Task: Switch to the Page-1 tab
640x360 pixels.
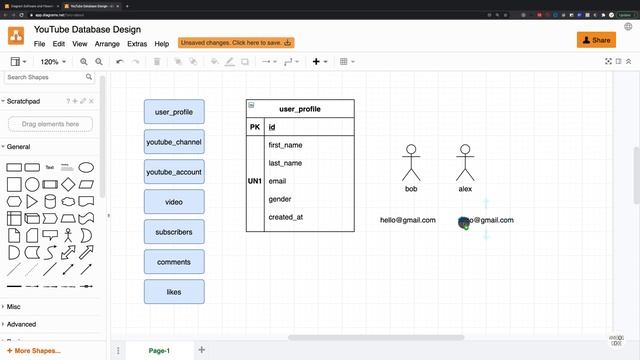Action: tap(159, 351)
